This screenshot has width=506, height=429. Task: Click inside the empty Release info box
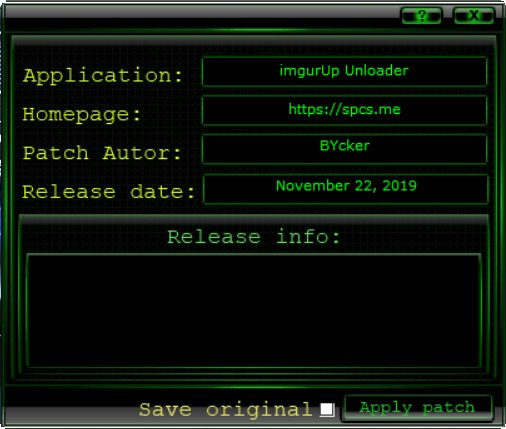pos(254,311)
